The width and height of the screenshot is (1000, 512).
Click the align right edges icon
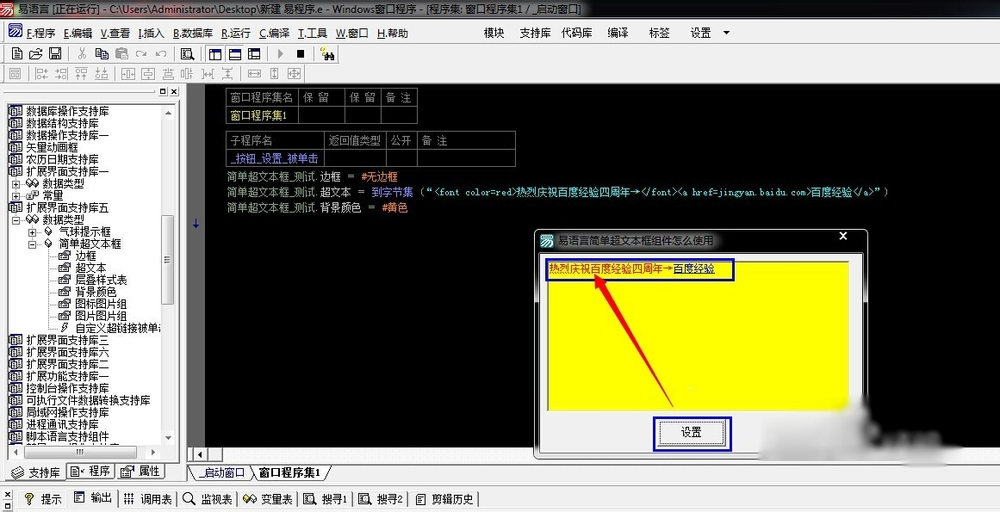(61, 74)
